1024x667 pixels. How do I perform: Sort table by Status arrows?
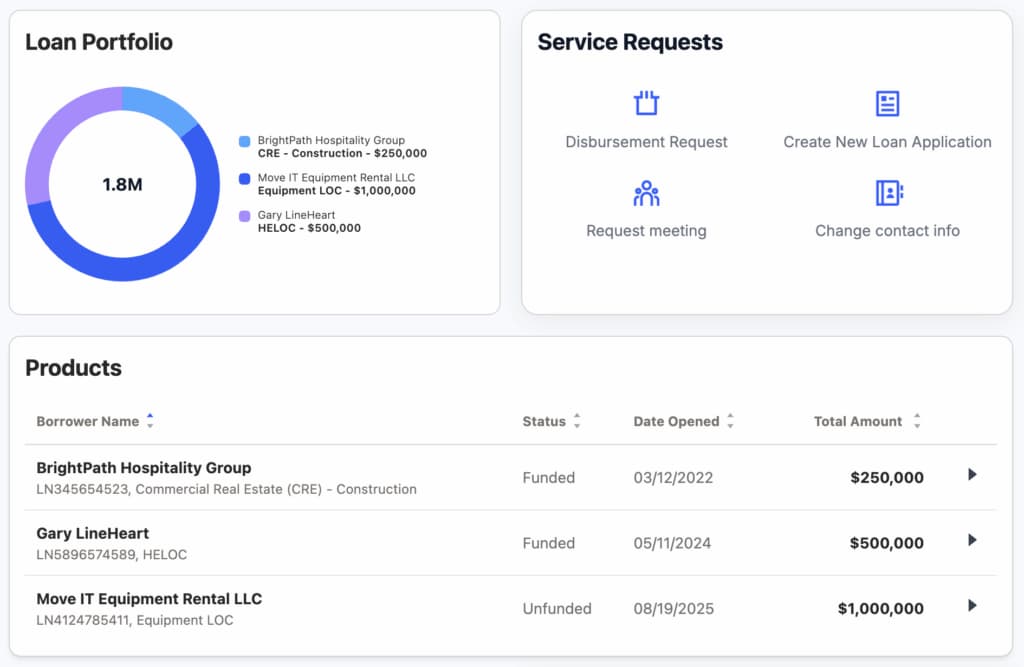coord(577,421)
